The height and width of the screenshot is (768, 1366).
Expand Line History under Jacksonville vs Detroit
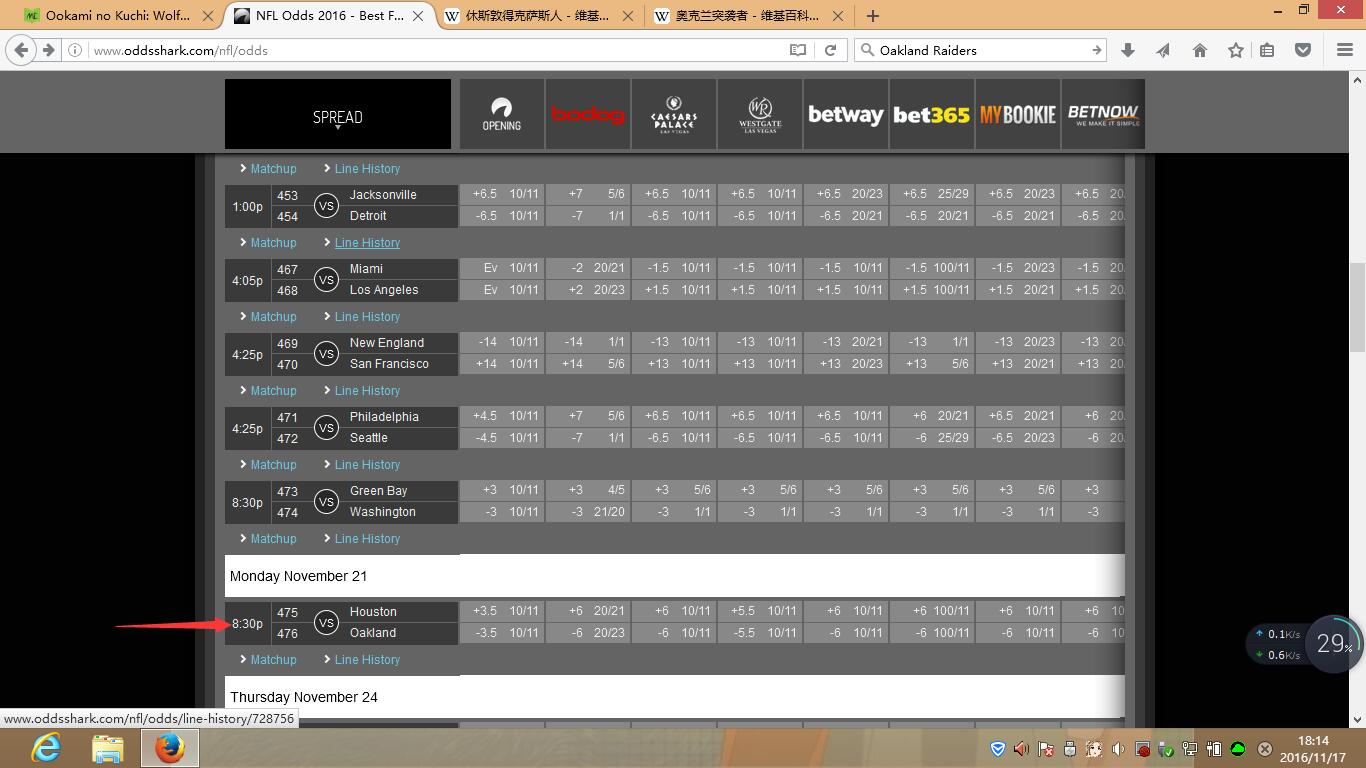[367, 243]
